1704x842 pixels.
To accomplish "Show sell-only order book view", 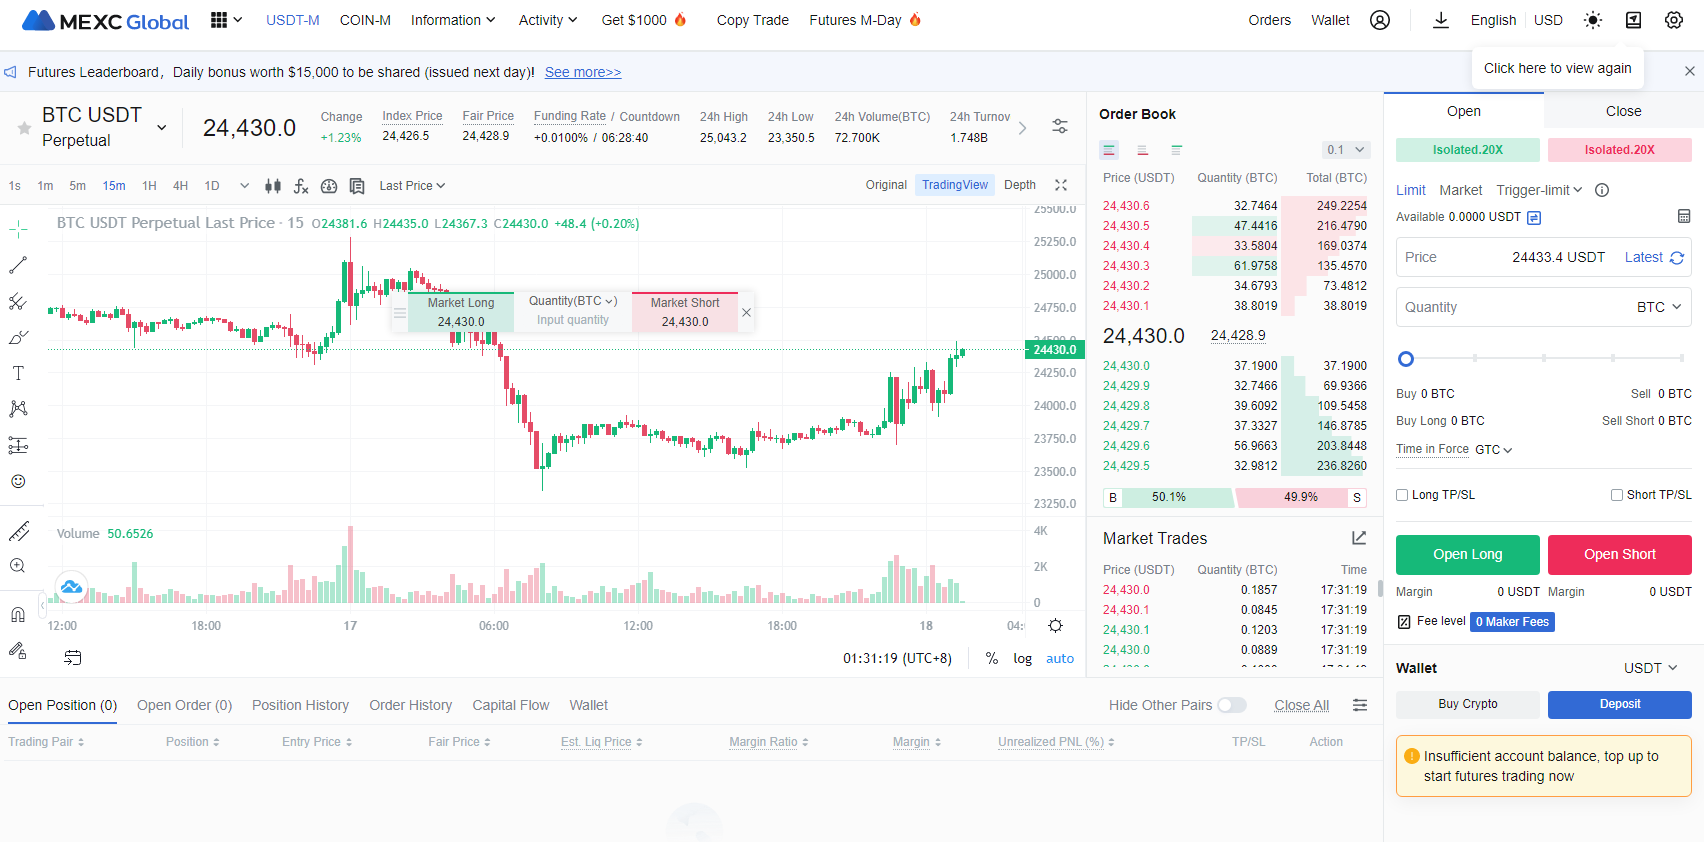I will (1142, 150).
